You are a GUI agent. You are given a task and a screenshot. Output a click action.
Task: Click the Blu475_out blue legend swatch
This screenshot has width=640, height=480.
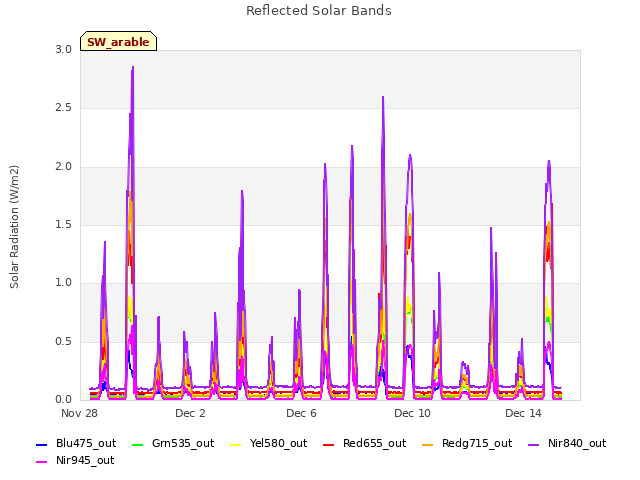(x=42, y=444)
